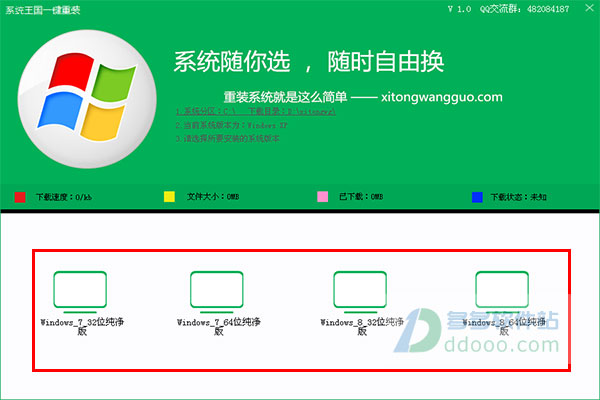Image resolution: width=600 pixels, height=400 pixels.
Task: Click the 下载速度 0/kb status text
Action: 63,198
